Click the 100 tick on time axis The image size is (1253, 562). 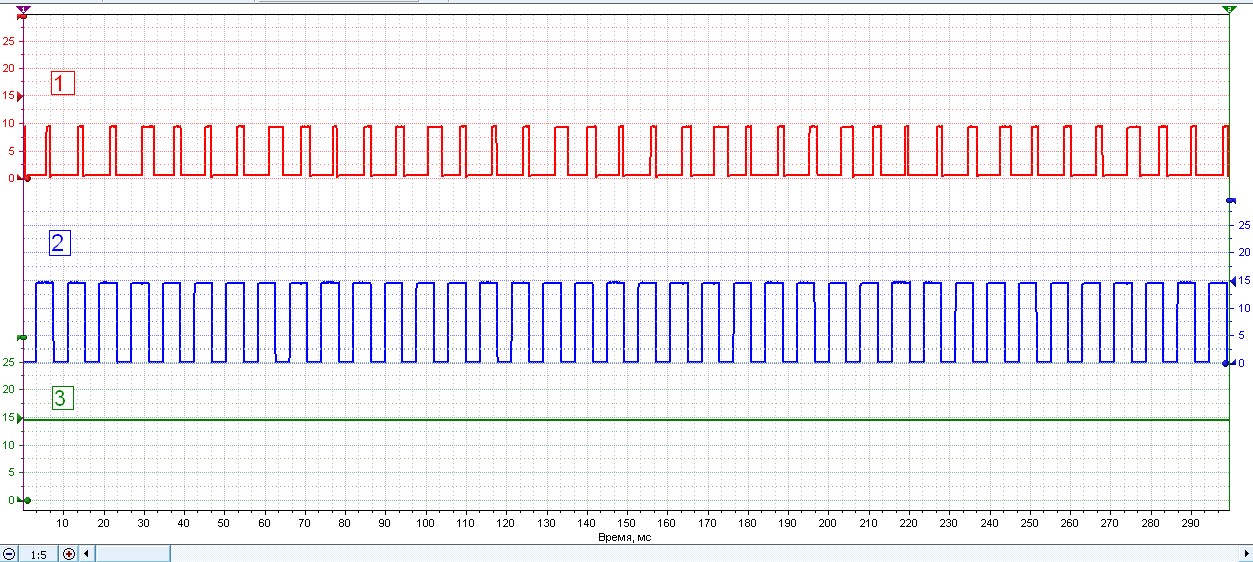(x=425, y=523)
